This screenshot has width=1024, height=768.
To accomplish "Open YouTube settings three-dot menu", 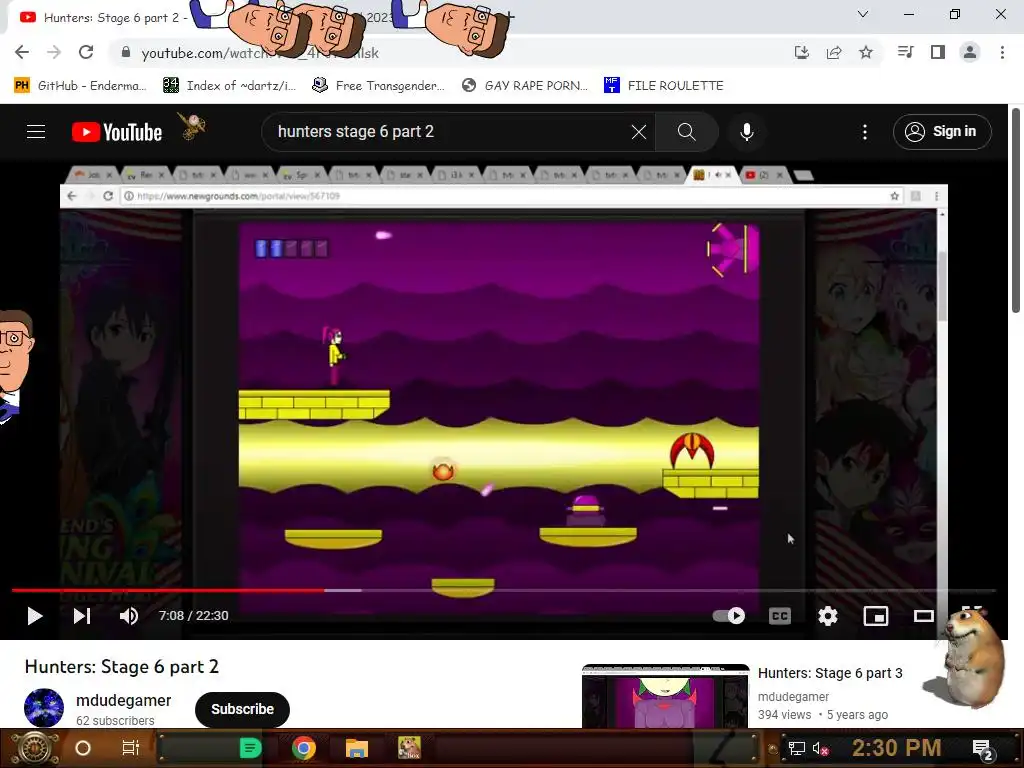I will [865, 132].
